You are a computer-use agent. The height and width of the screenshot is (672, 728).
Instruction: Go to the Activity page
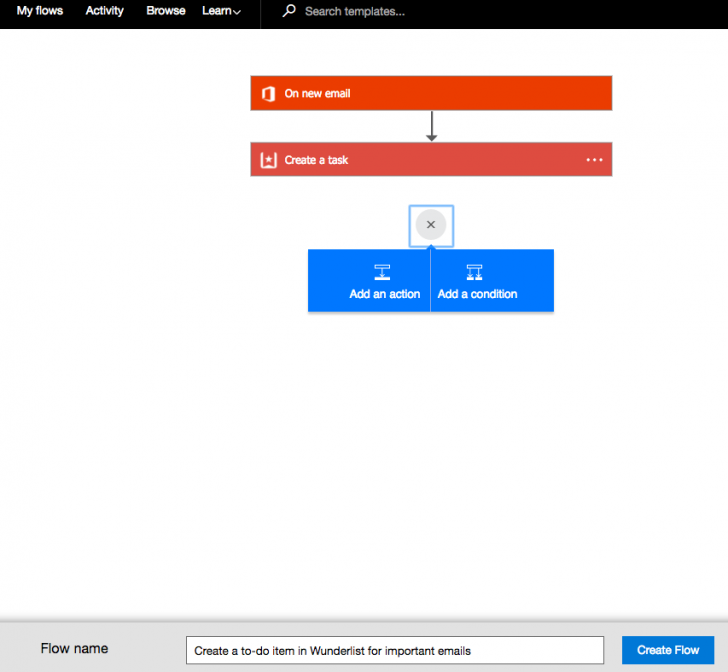(x=104, y=11)
